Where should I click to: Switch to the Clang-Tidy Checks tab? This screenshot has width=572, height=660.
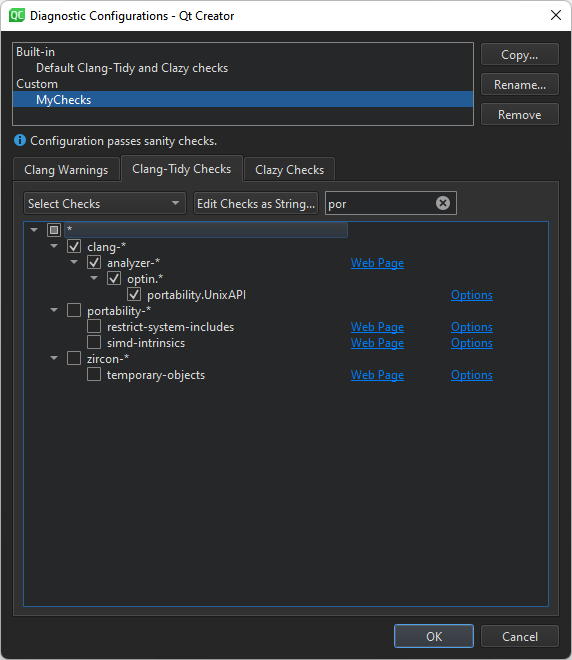pos(182,169)
